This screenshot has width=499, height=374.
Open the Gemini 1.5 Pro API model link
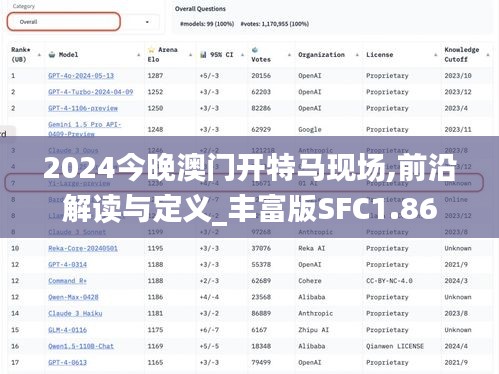85,129
